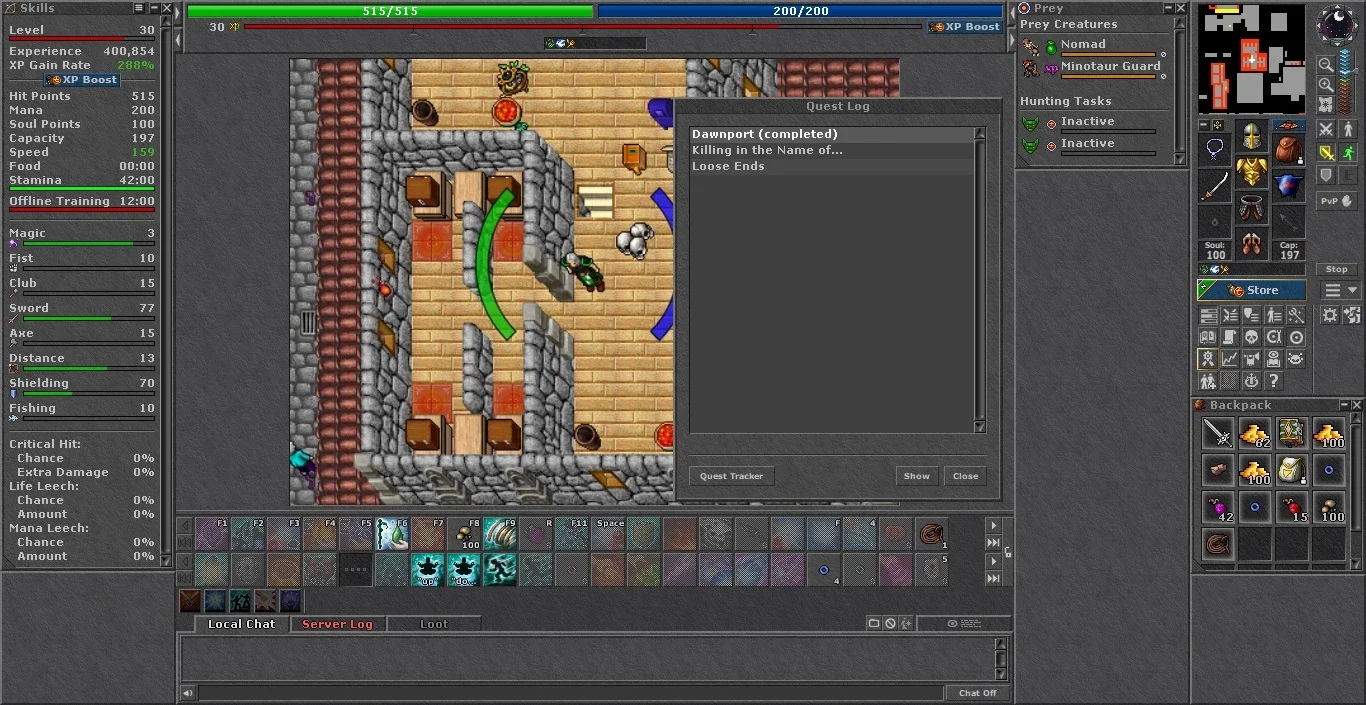Open the equipped brown backpack slot

pyautogui.click(x=1288, y=149)
